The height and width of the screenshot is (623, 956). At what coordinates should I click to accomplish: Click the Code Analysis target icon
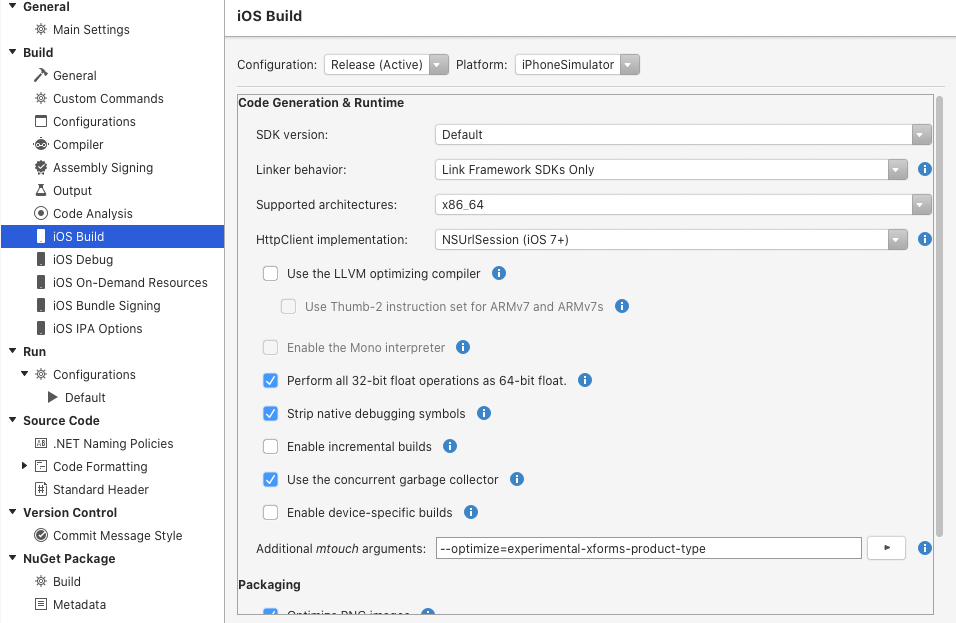point(41,213)
